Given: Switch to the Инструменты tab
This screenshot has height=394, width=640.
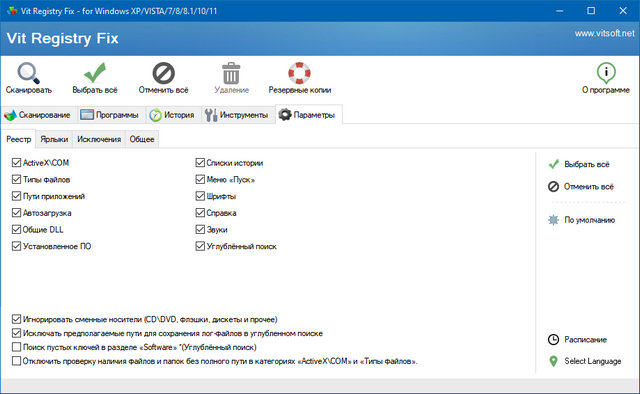Looking at the screenshot, I should tap(237, 115).
